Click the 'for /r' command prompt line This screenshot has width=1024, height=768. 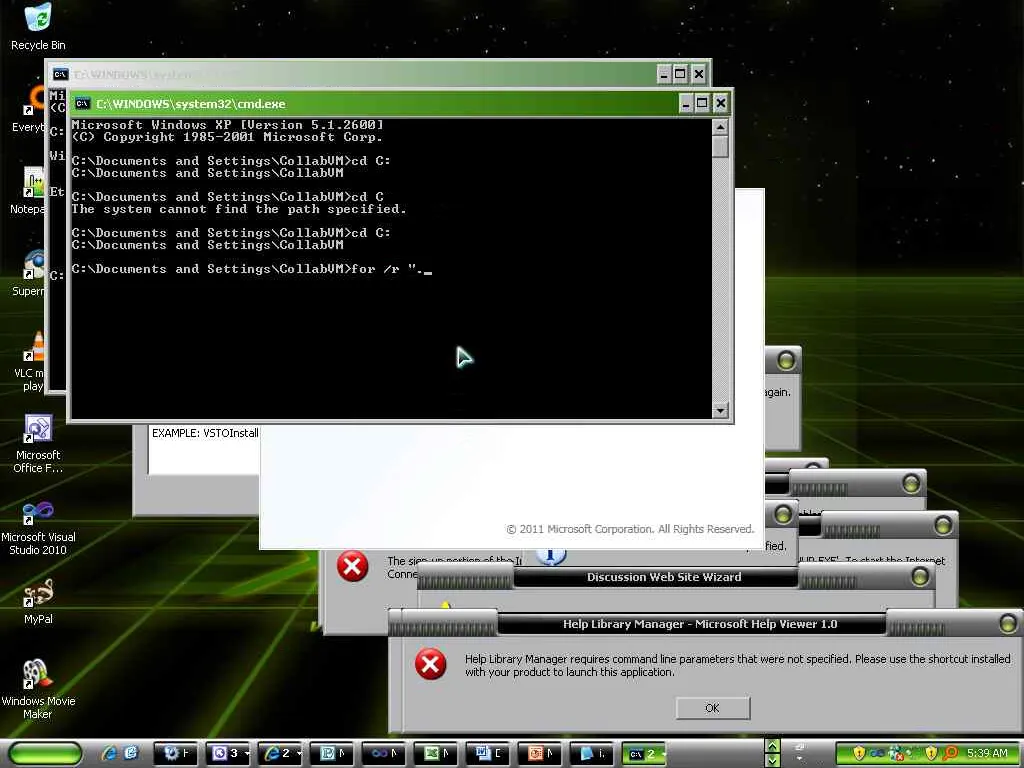click(x=252, y=269)
